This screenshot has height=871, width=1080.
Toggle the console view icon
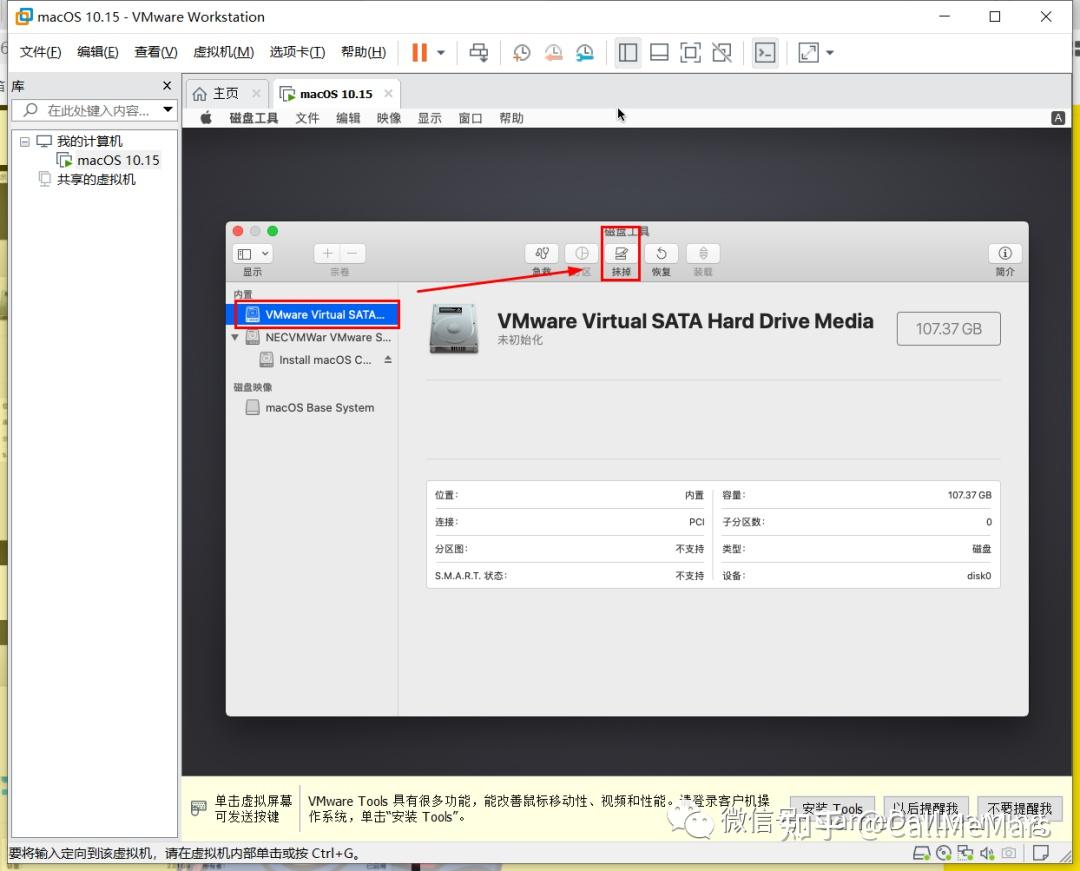(x=765, y=52)
